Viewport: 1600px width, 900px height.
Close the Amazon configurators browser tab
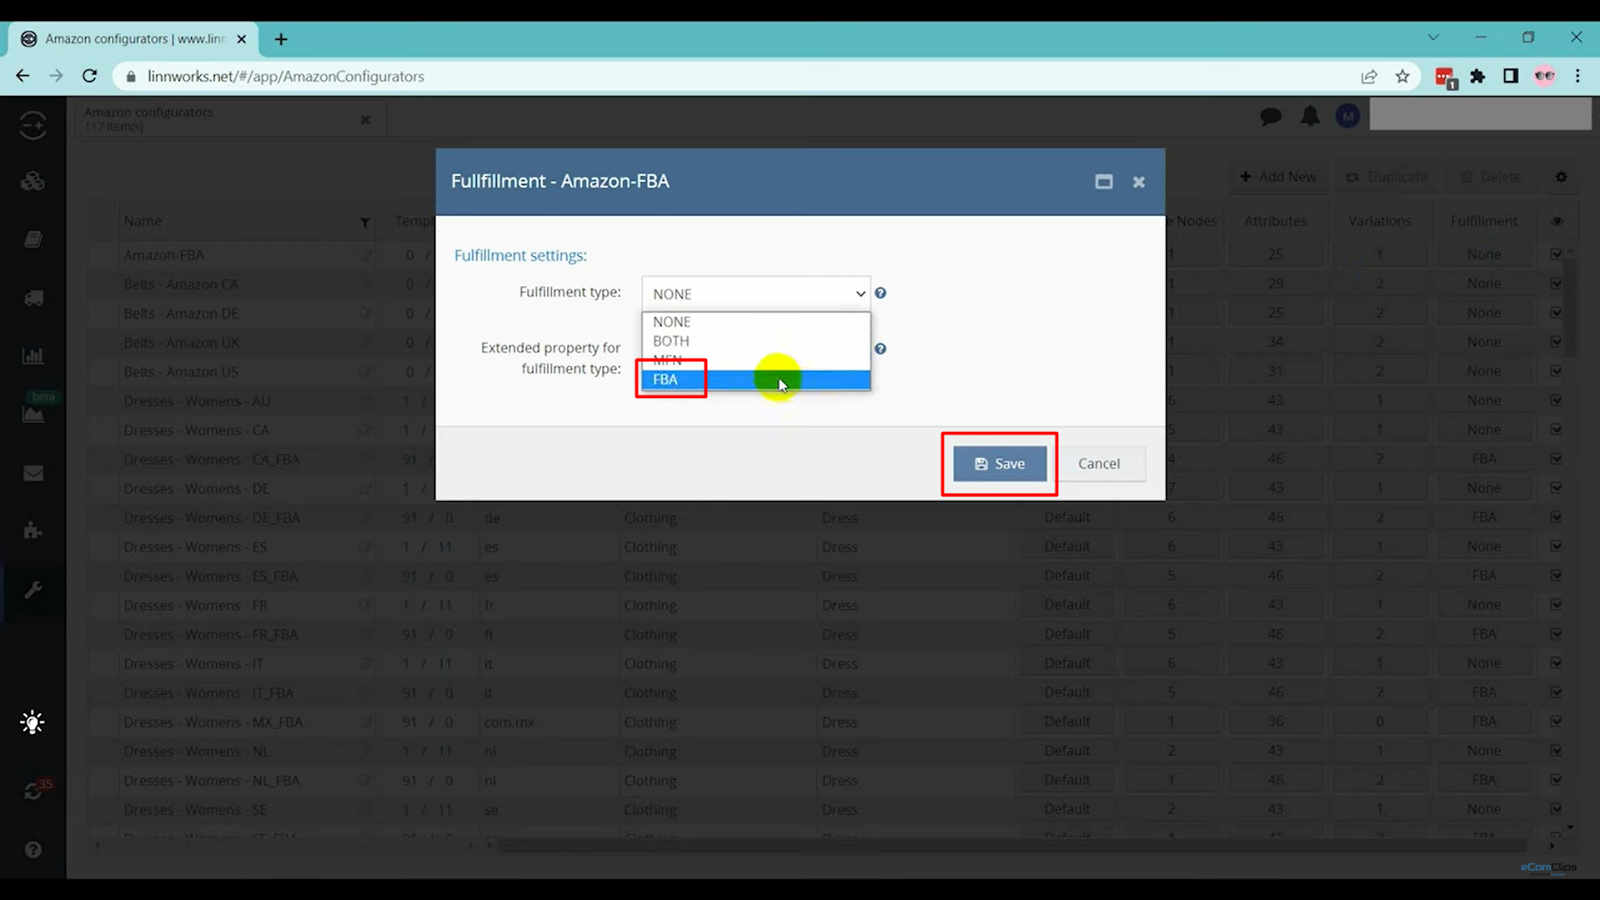(x=241, y=39)
